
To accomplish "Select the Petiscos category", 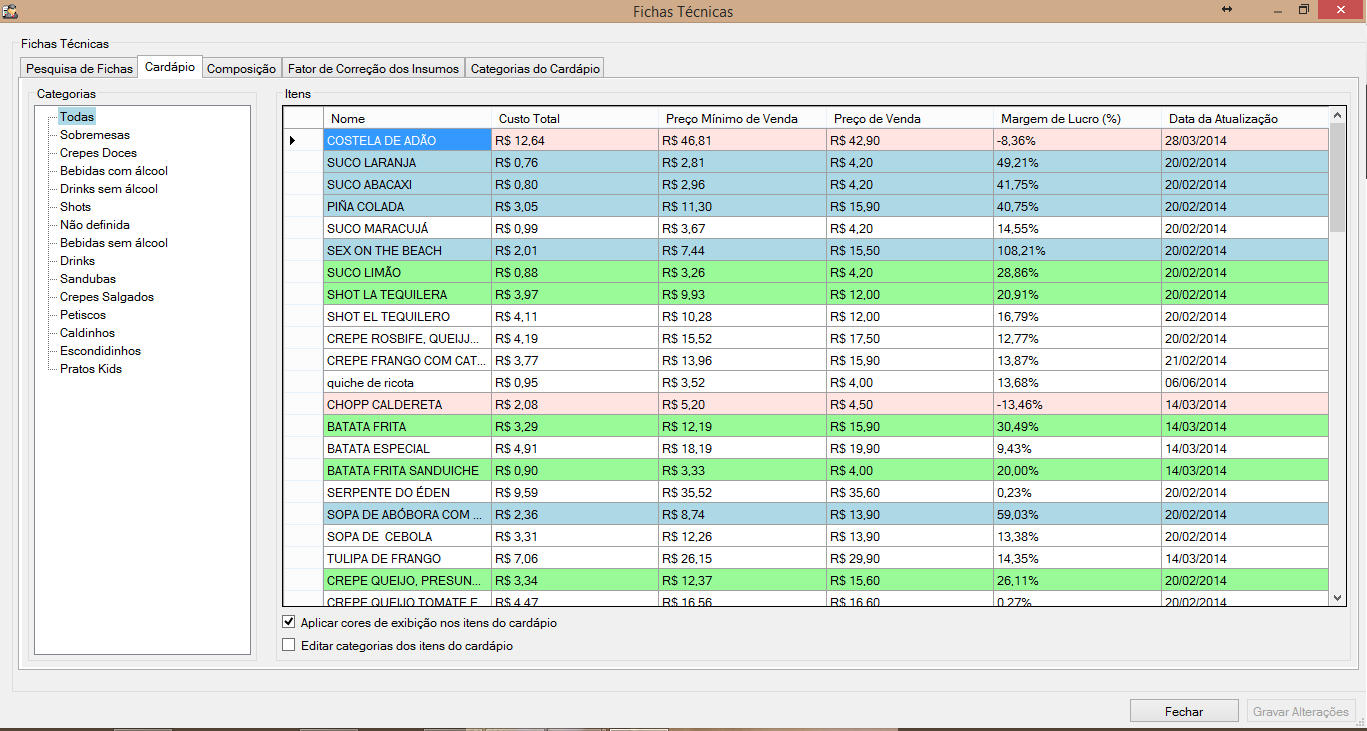I will (x=83, y=315).
